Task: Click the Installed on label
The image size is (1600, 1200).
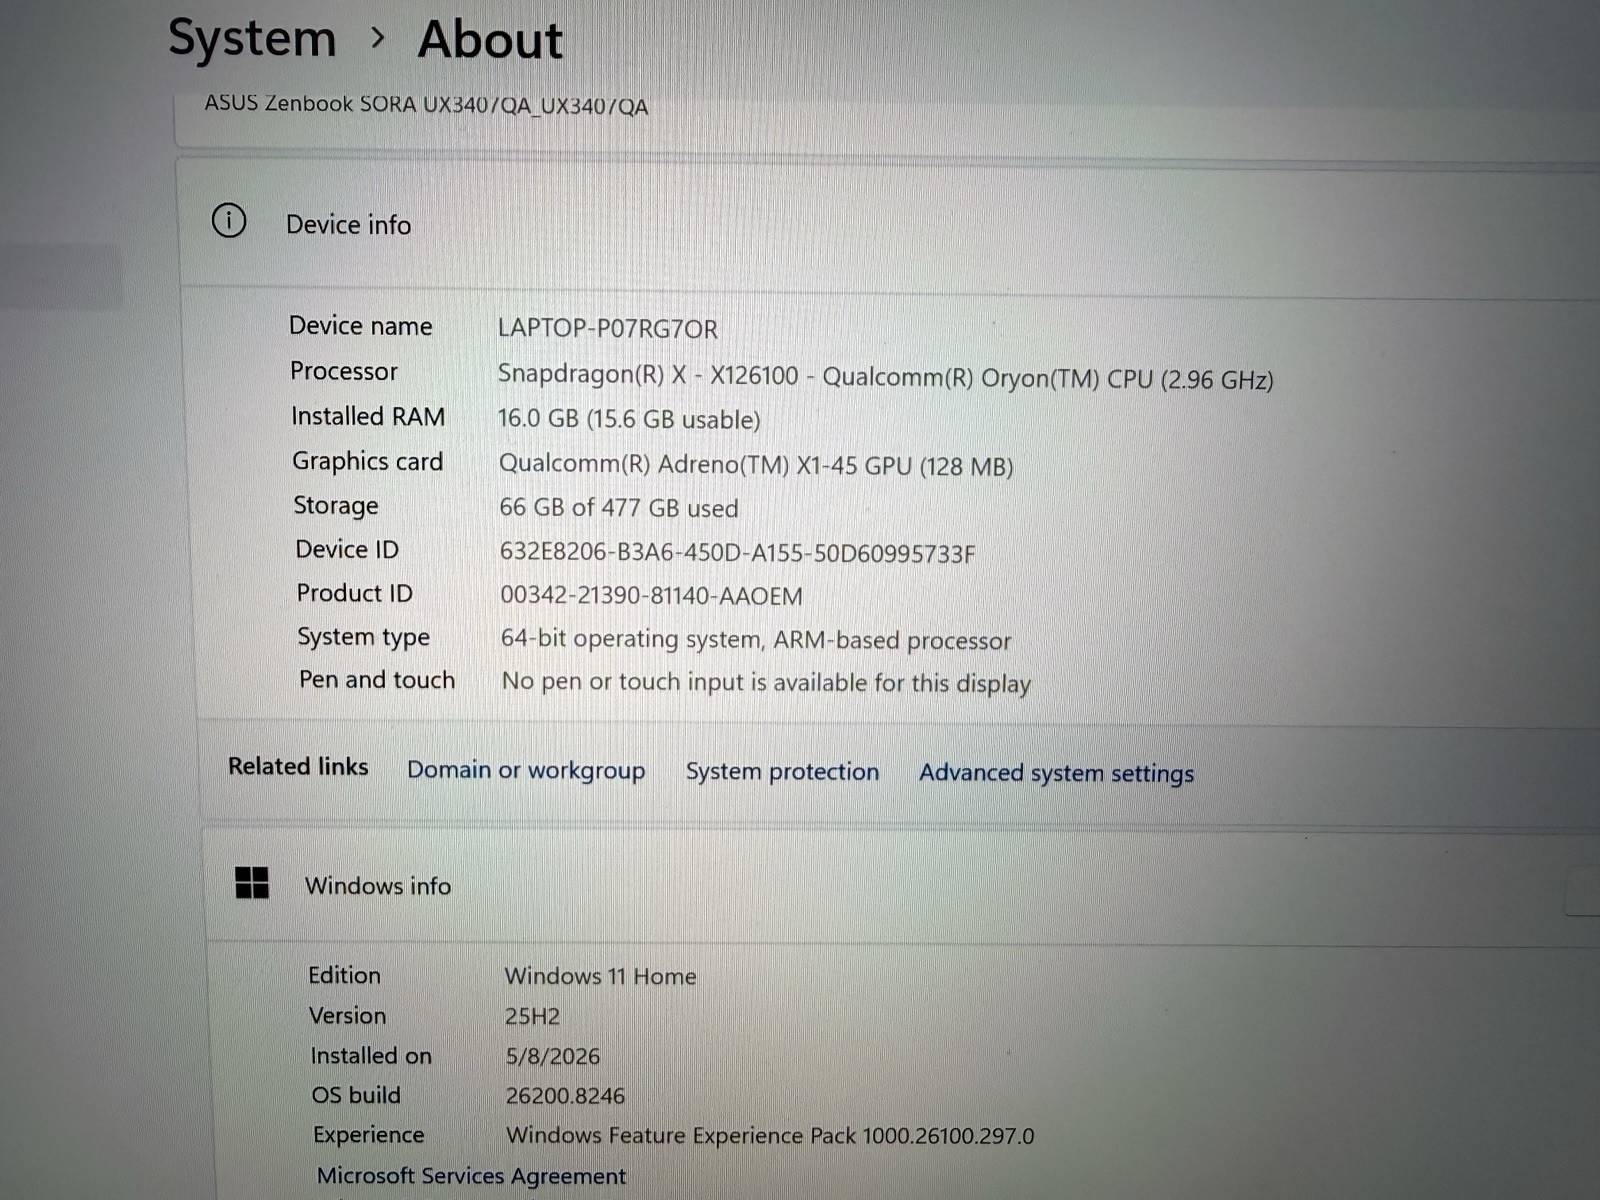Action: point(371,1055)
